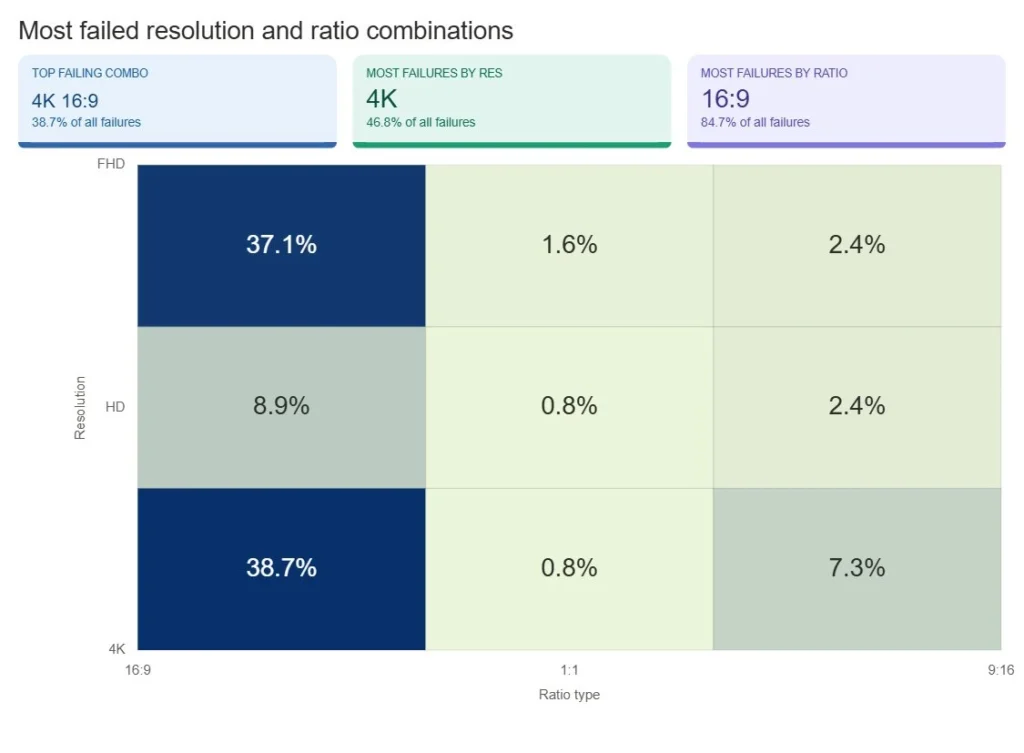Click the 37.1% heatmap cell
The width and height of the screenshot is (1024, 753).
tap(281, 245)
